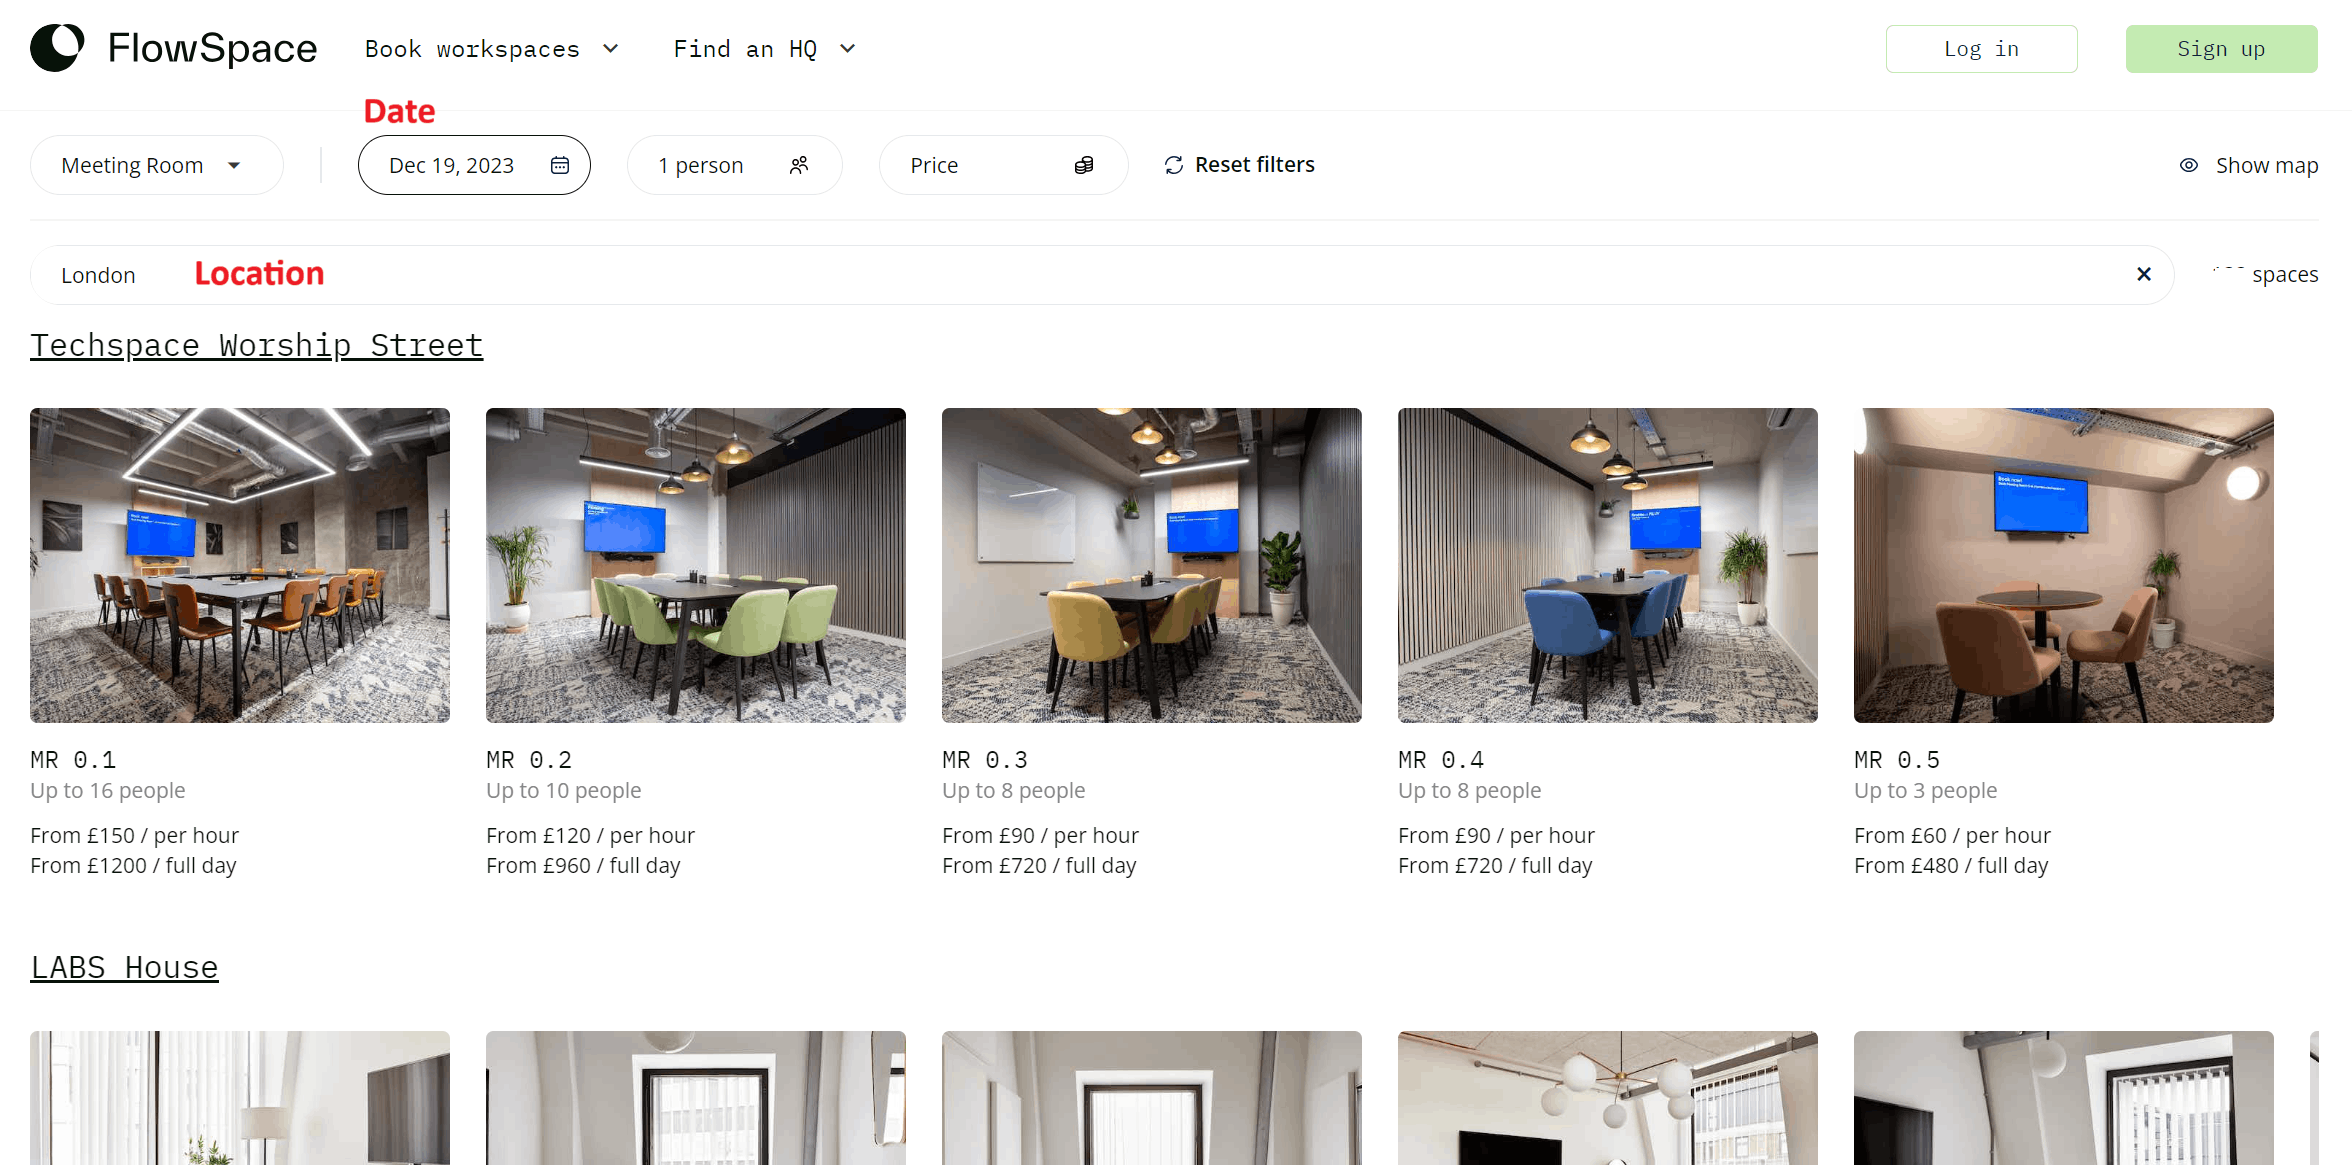
Task: Open the Techspace Worship Street venue link
Action: (x=256, y=346)
